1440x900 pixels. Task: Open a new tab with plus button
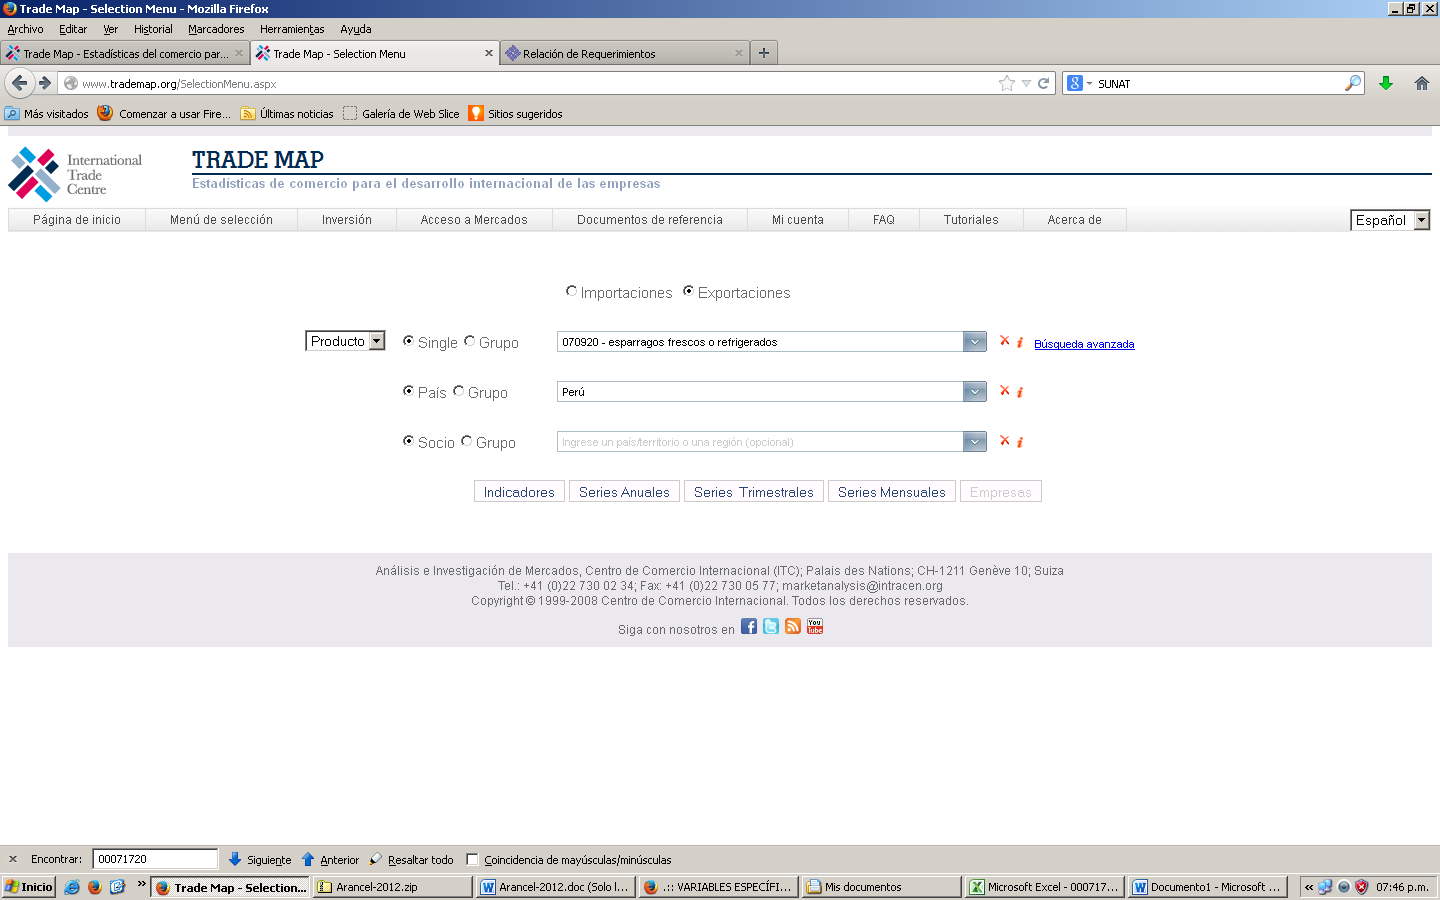(764, 53)
